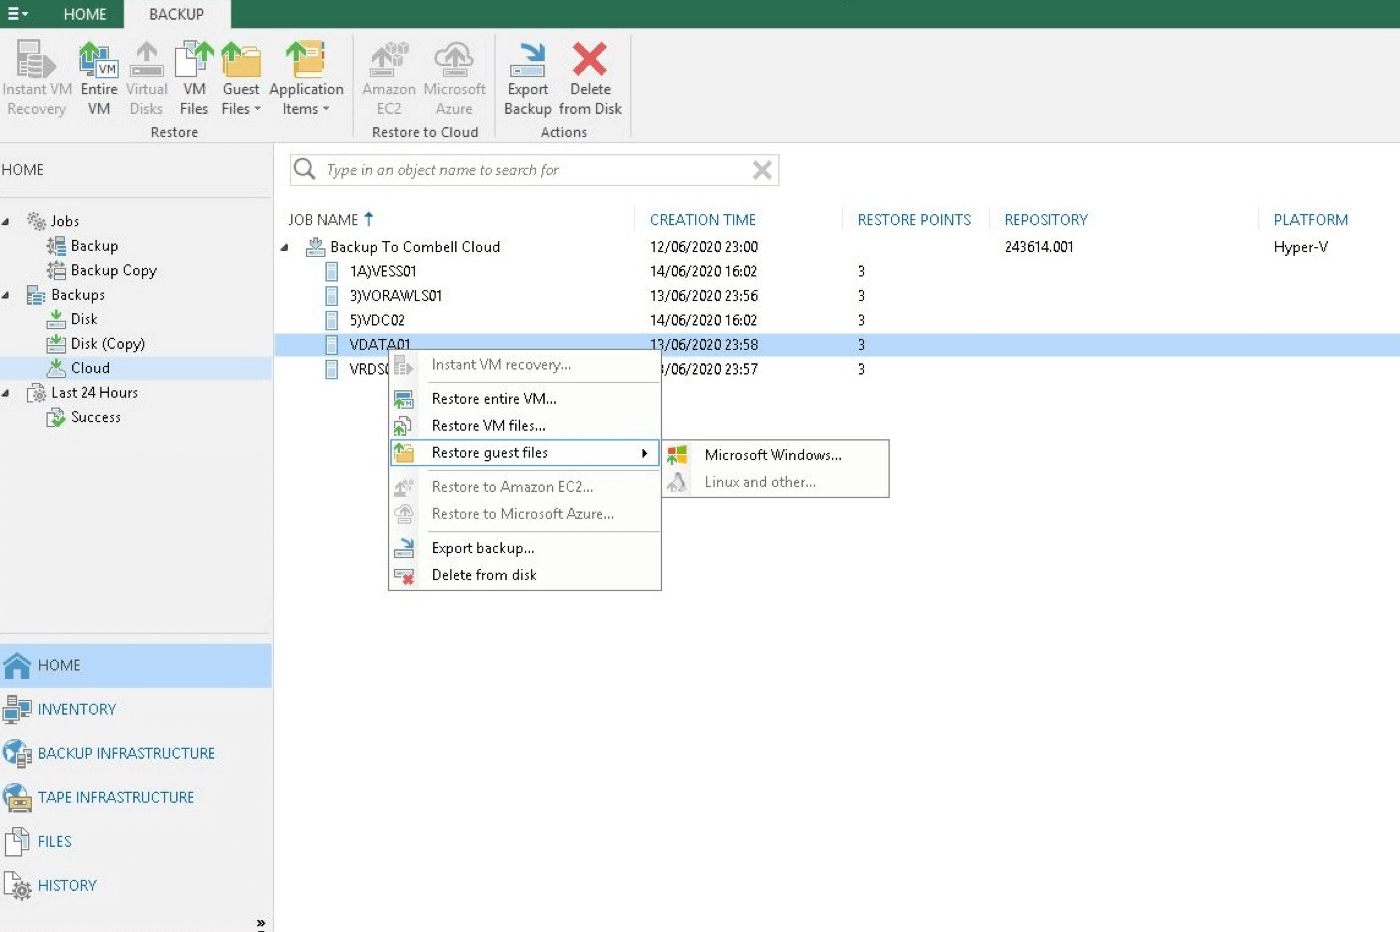Choose Export backup from context menu
Viewport: 1400px width, 932px height.
pyautogui.click(x=525, y=548)
